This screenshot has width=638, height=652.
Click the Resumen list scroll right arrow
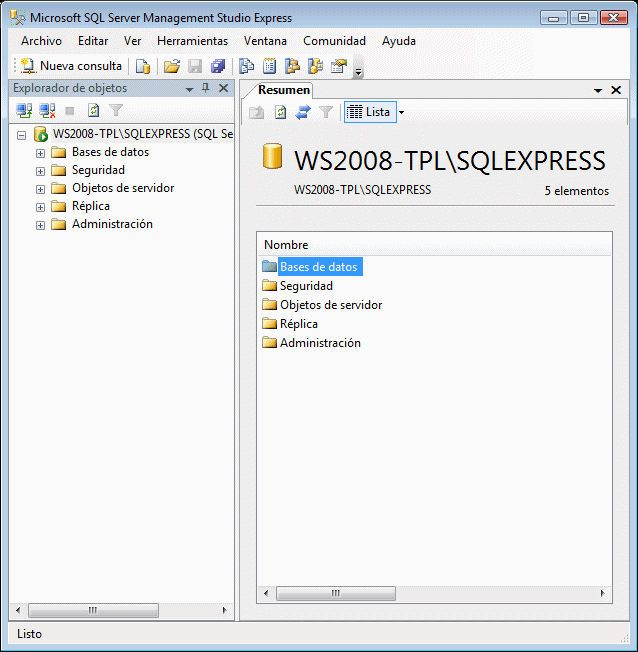[602, 593]
